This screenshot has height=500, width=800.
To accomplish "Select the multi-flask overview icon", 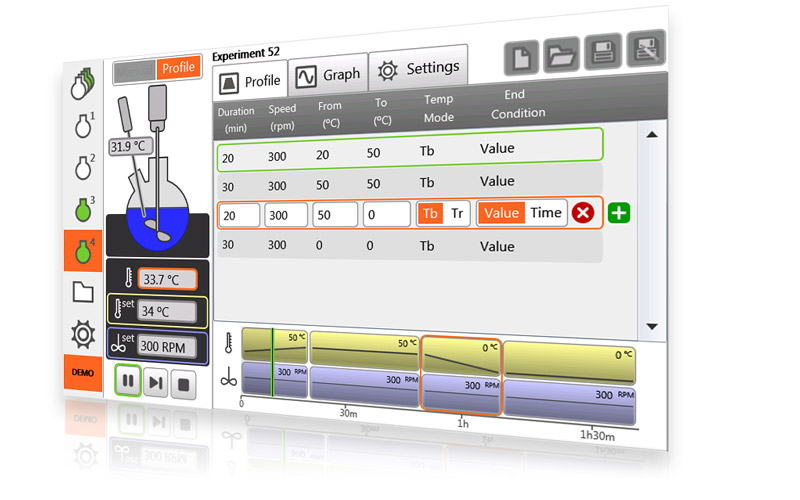I will [83, 84].
